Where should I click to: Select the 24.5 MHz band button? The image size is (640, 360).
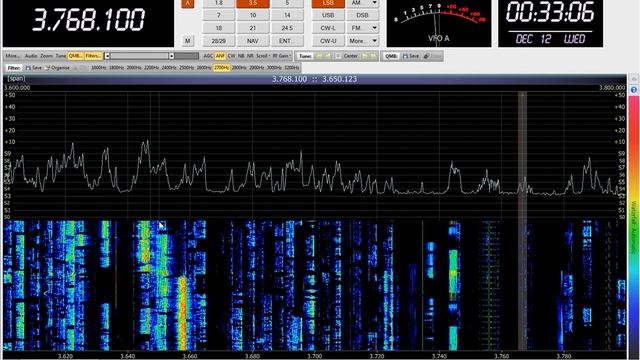[287, 28]
